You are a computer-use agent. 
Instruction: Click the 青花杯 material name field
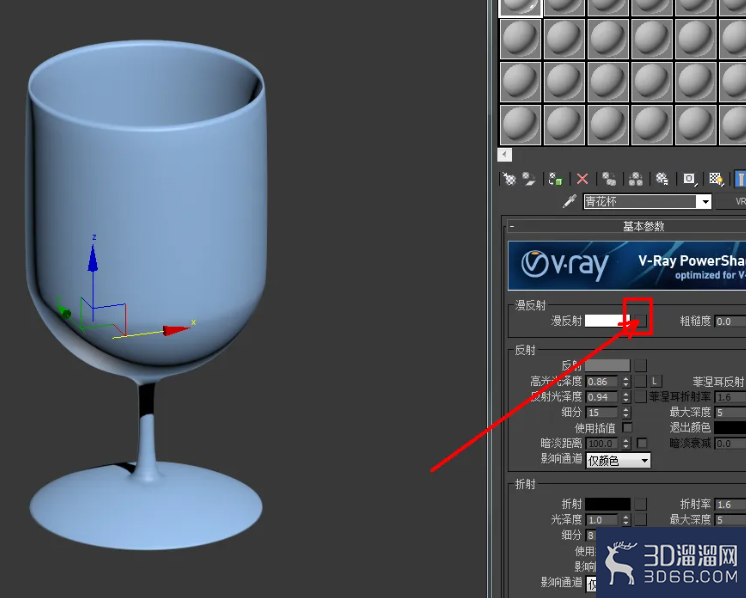(640, 202)
